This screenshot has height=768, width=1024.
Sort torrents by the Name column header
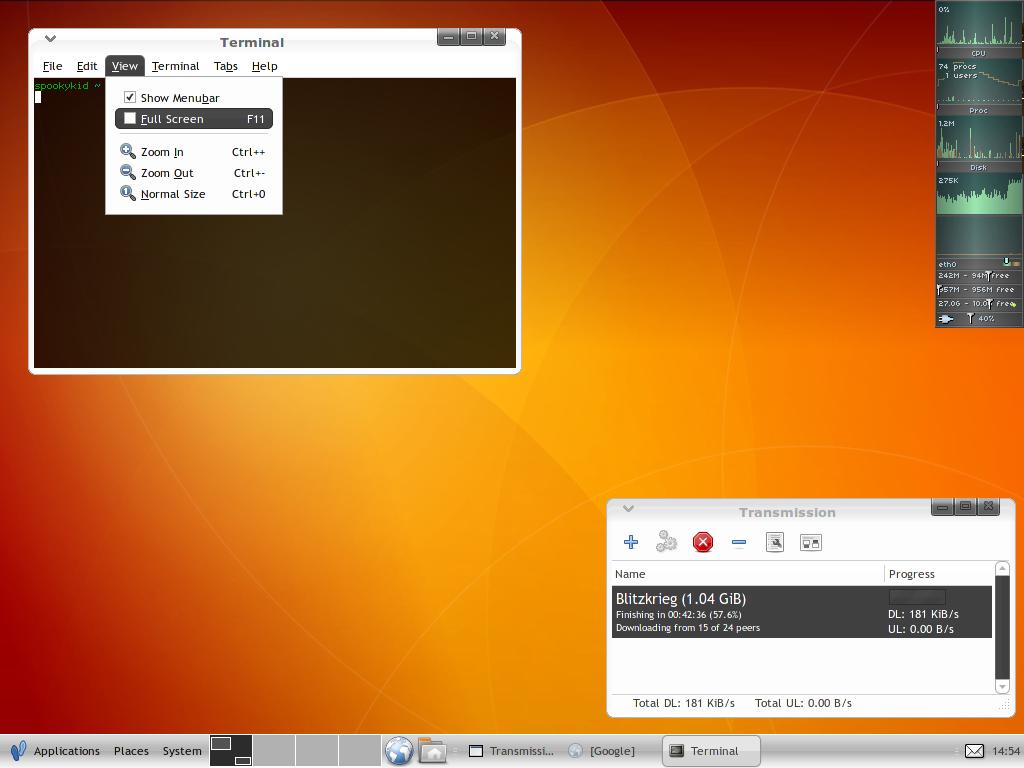point(748,574)
